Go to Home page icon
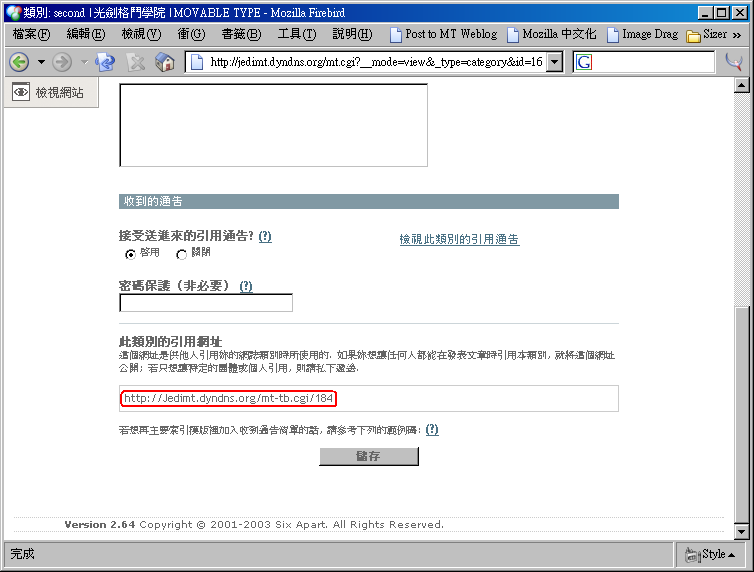Image resolution: width=754 pixels, height=572 pixels. coord(165,62)
